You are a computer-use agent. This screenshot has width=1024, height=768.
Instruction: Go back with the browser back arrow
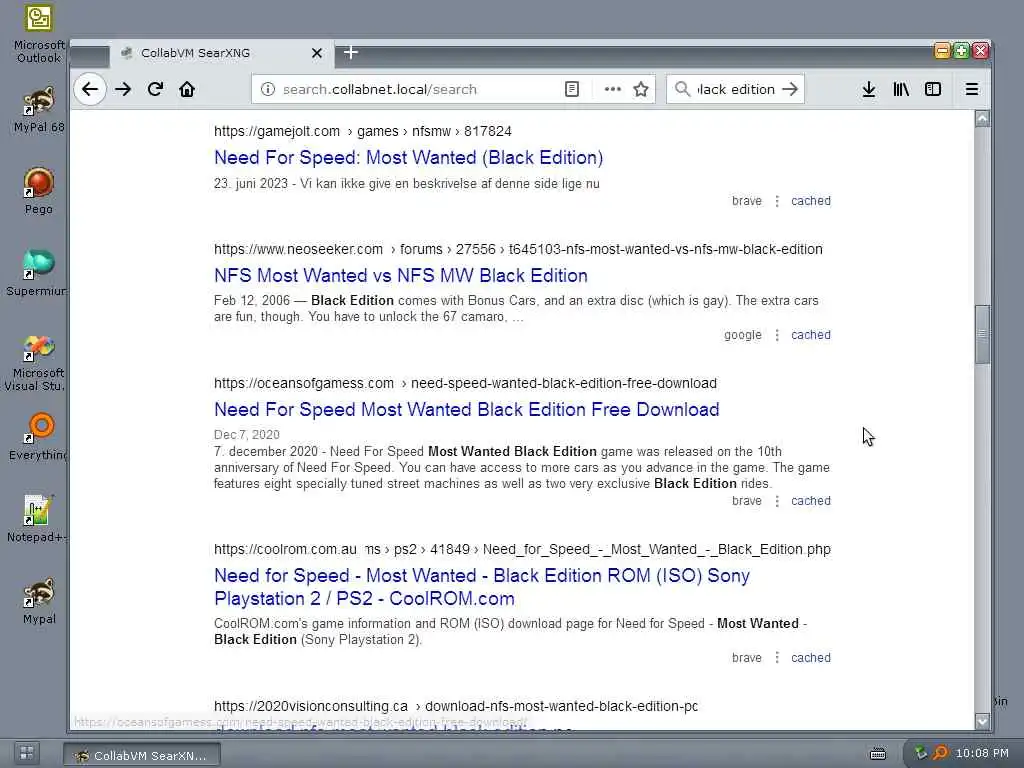(x=90, y=89)
